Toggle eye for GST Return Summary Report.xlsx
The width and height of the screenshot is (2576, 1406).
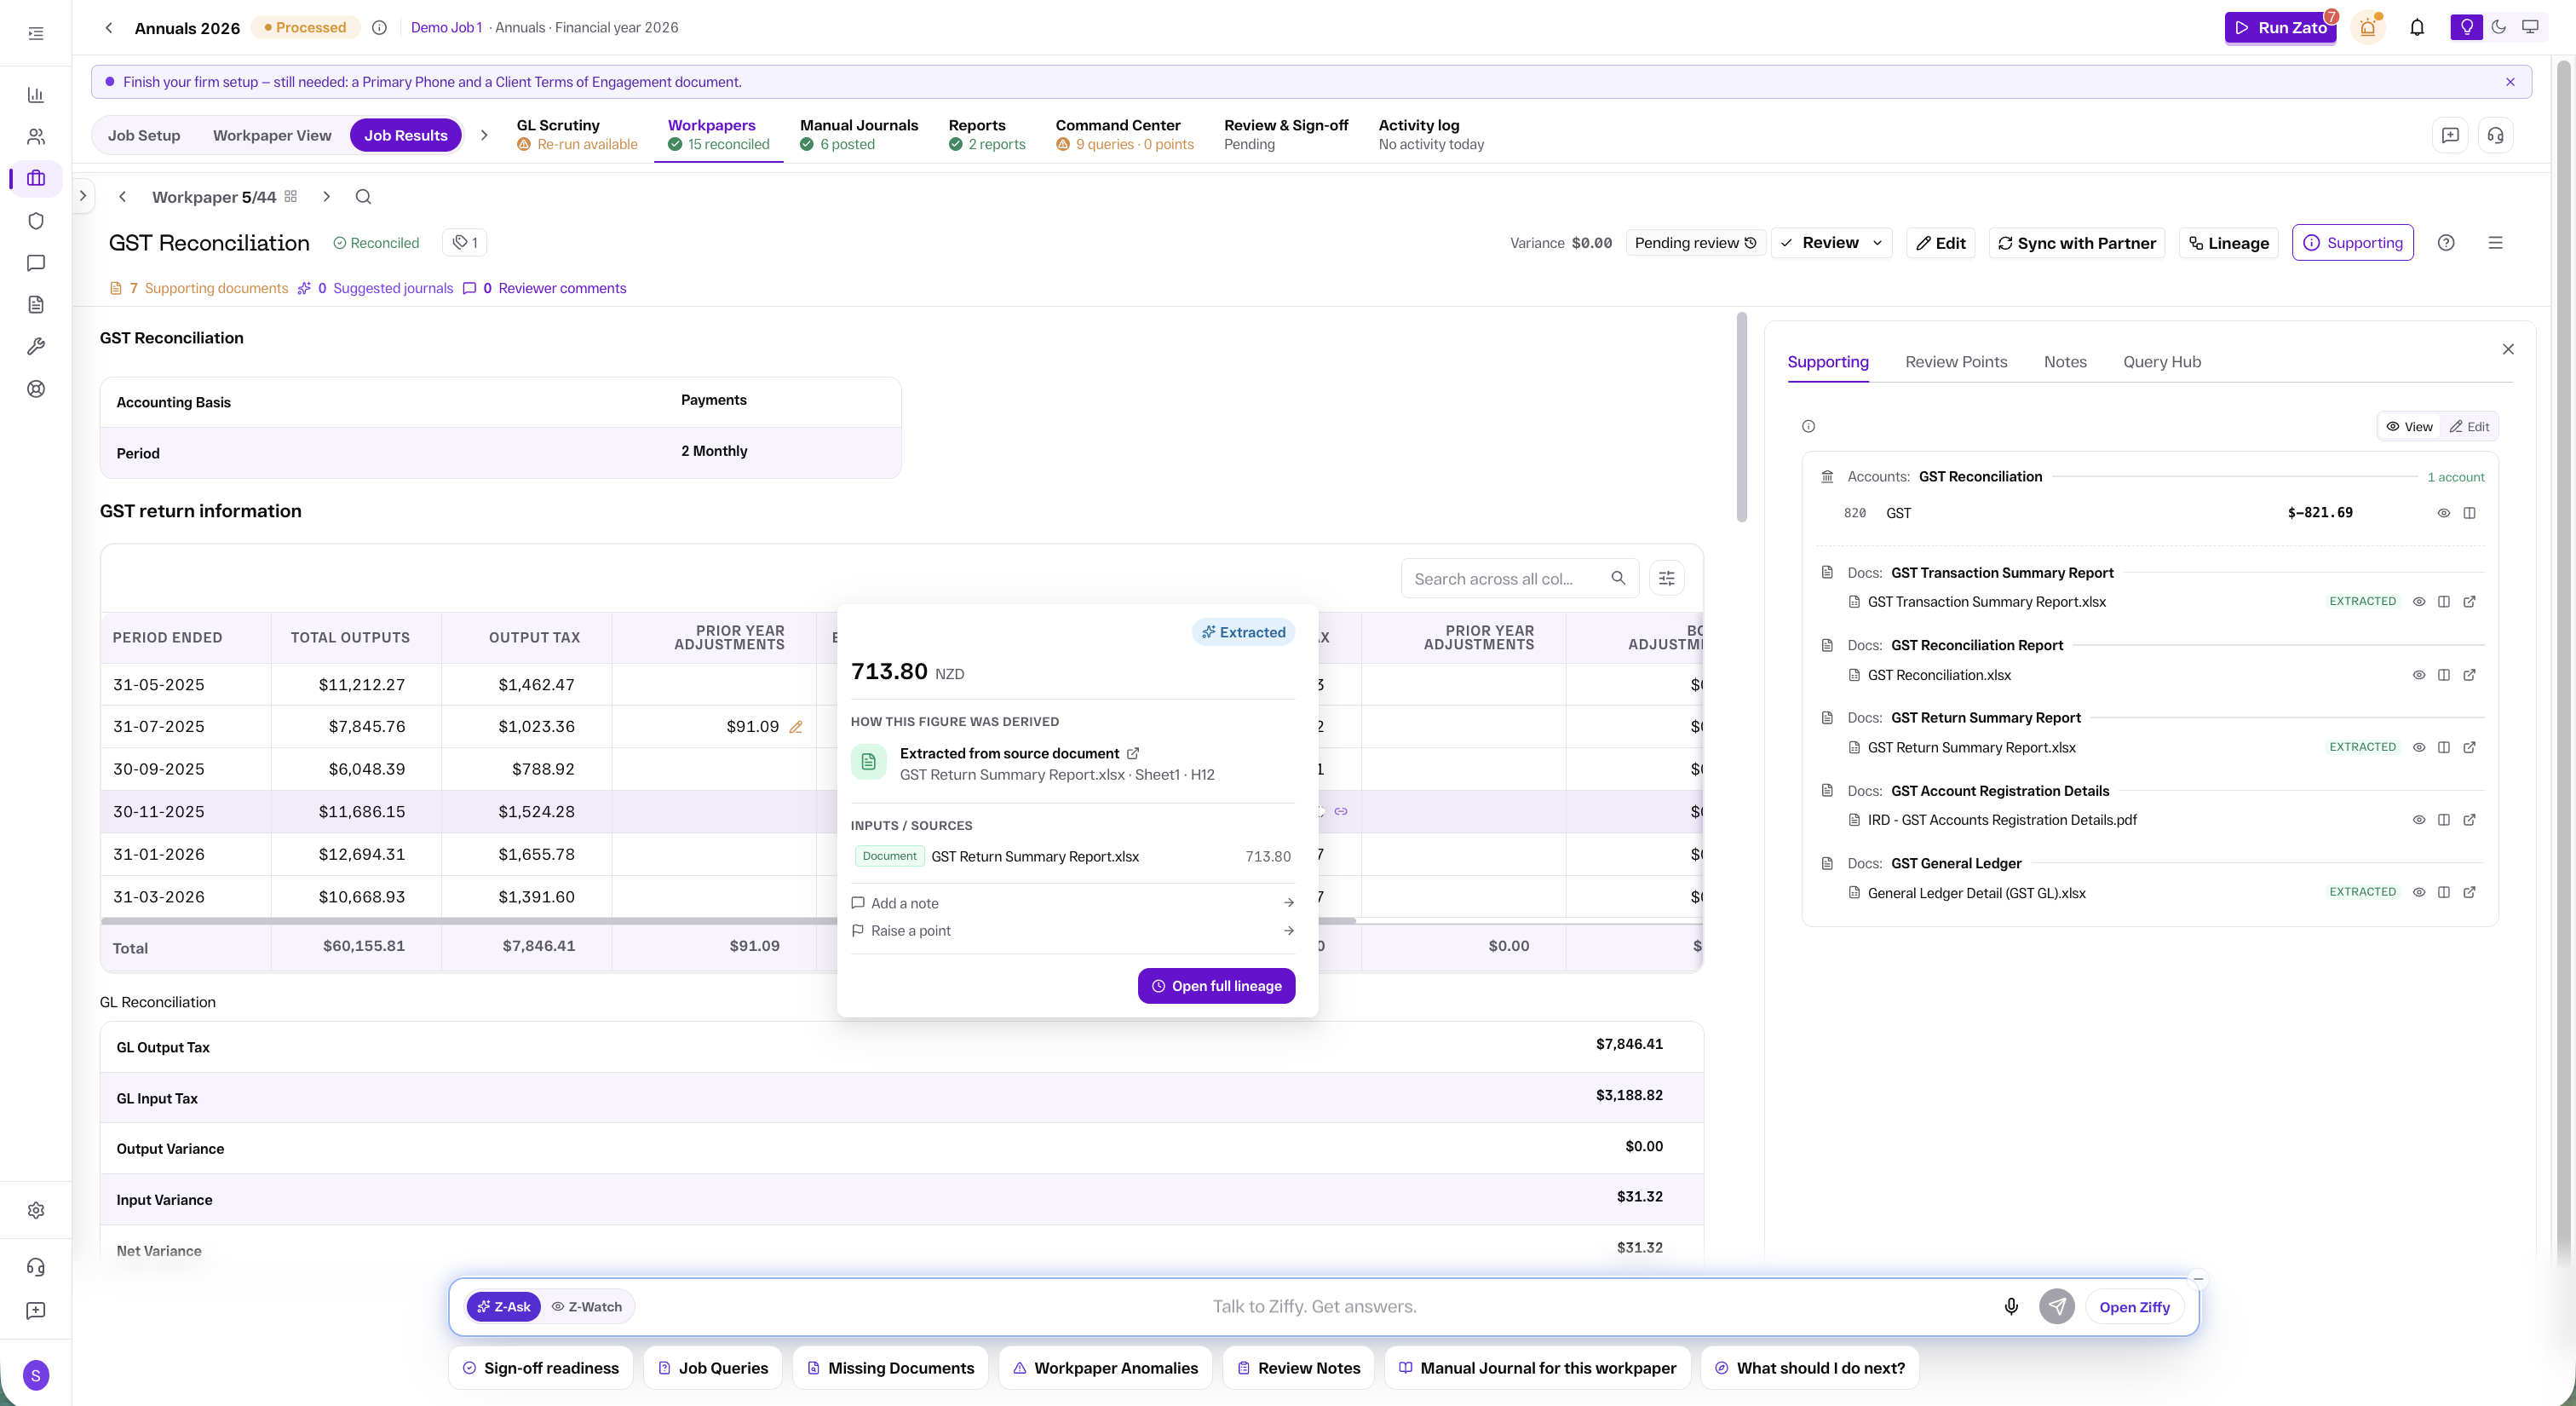2418,747
